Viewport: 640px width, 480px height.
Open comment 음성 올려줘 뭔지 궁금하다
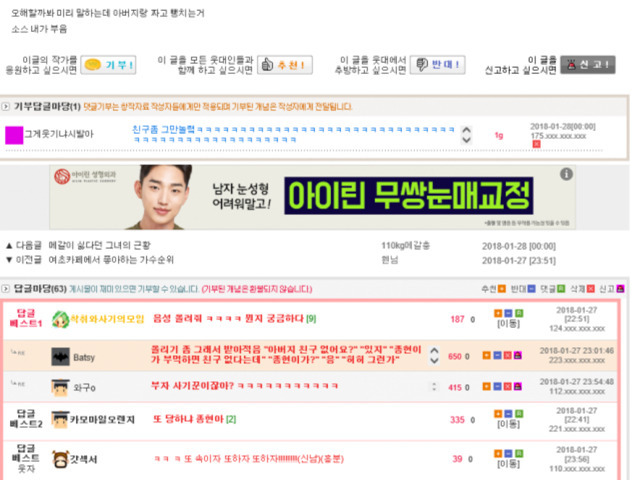point(229,319)
